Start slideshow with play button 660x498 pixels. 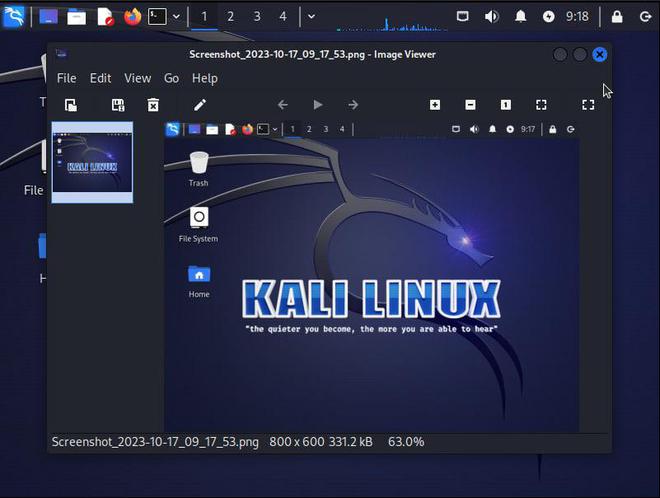pos(318,105)
